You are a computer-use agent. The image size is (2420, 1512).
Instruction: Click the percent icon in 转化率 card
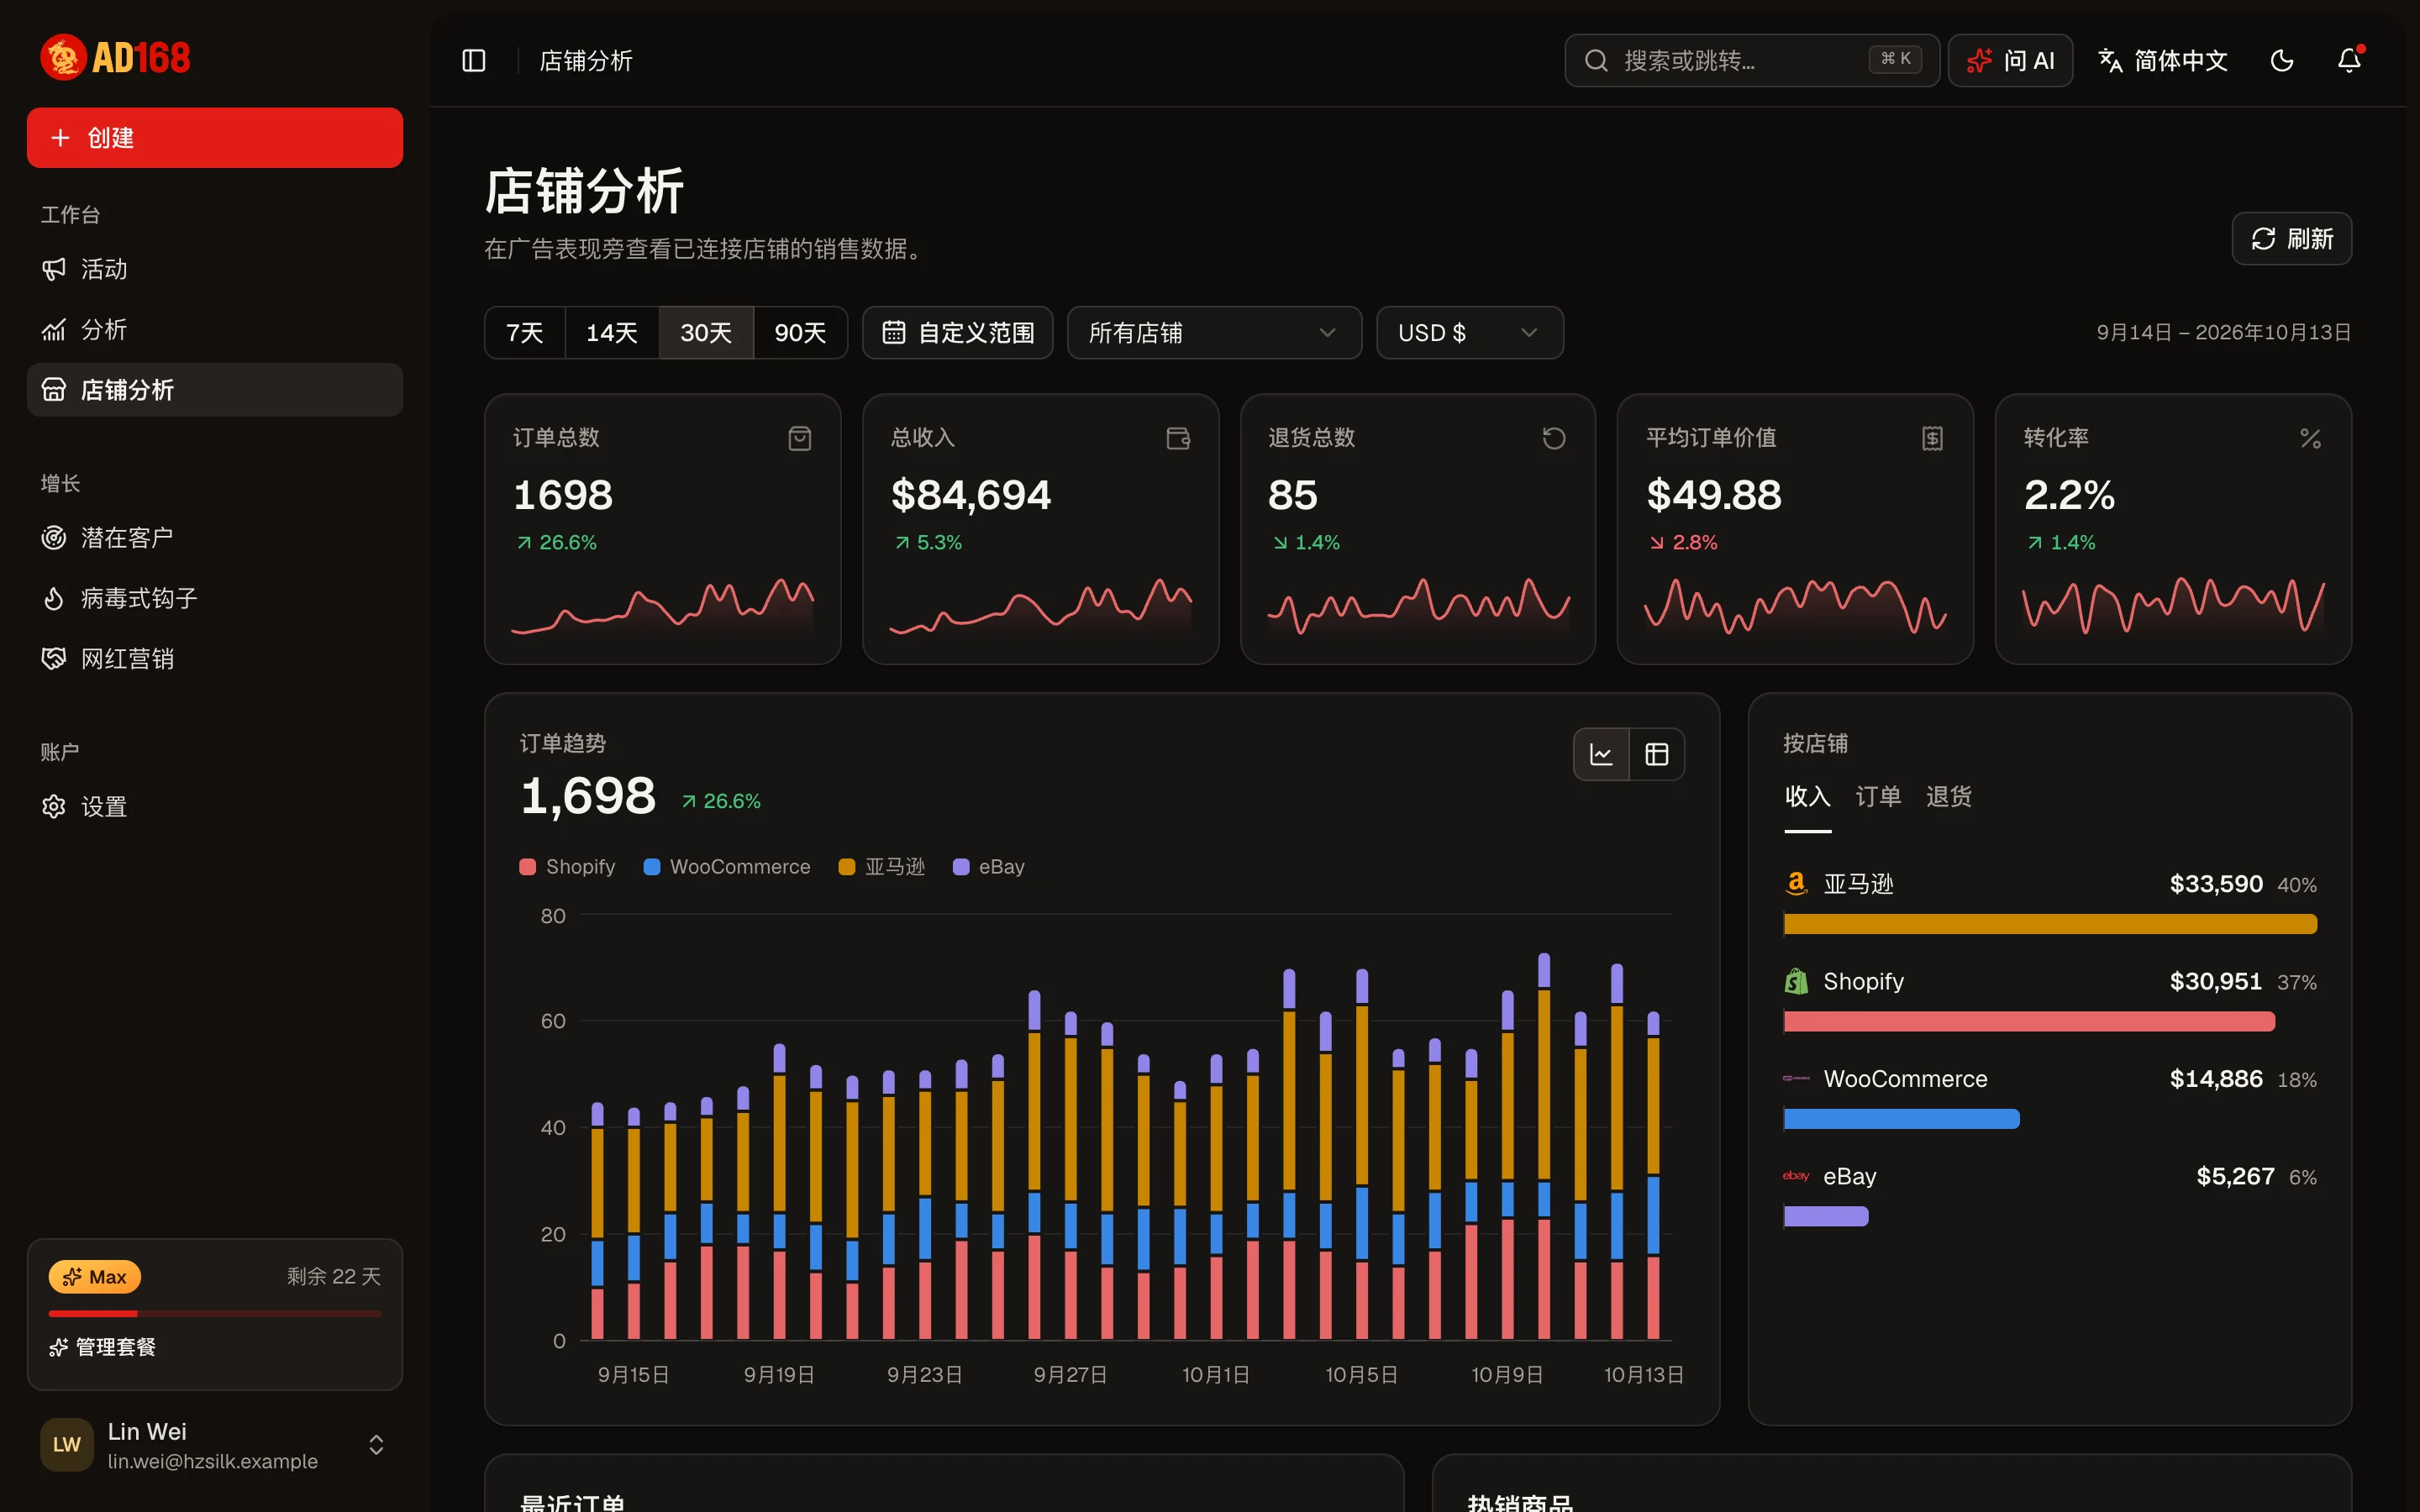(2310, 438)
